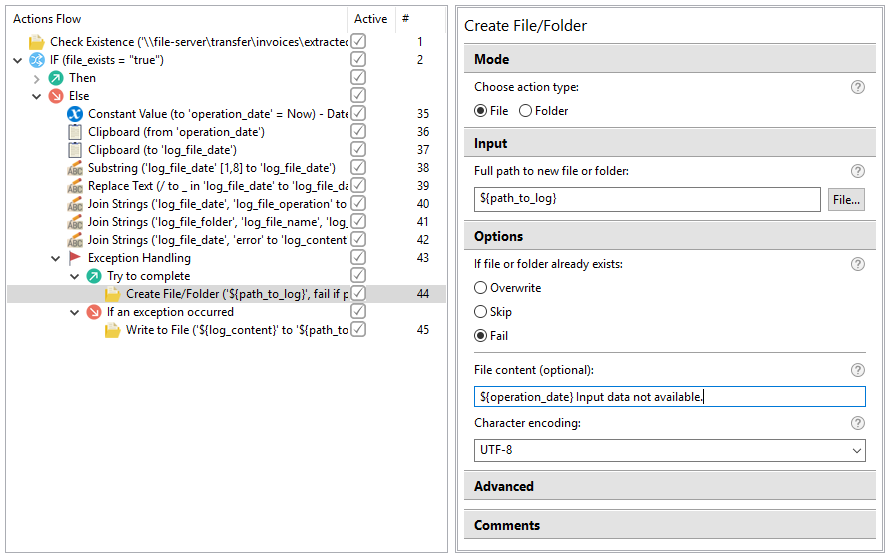Collapse the Input section header

(670, 143)
